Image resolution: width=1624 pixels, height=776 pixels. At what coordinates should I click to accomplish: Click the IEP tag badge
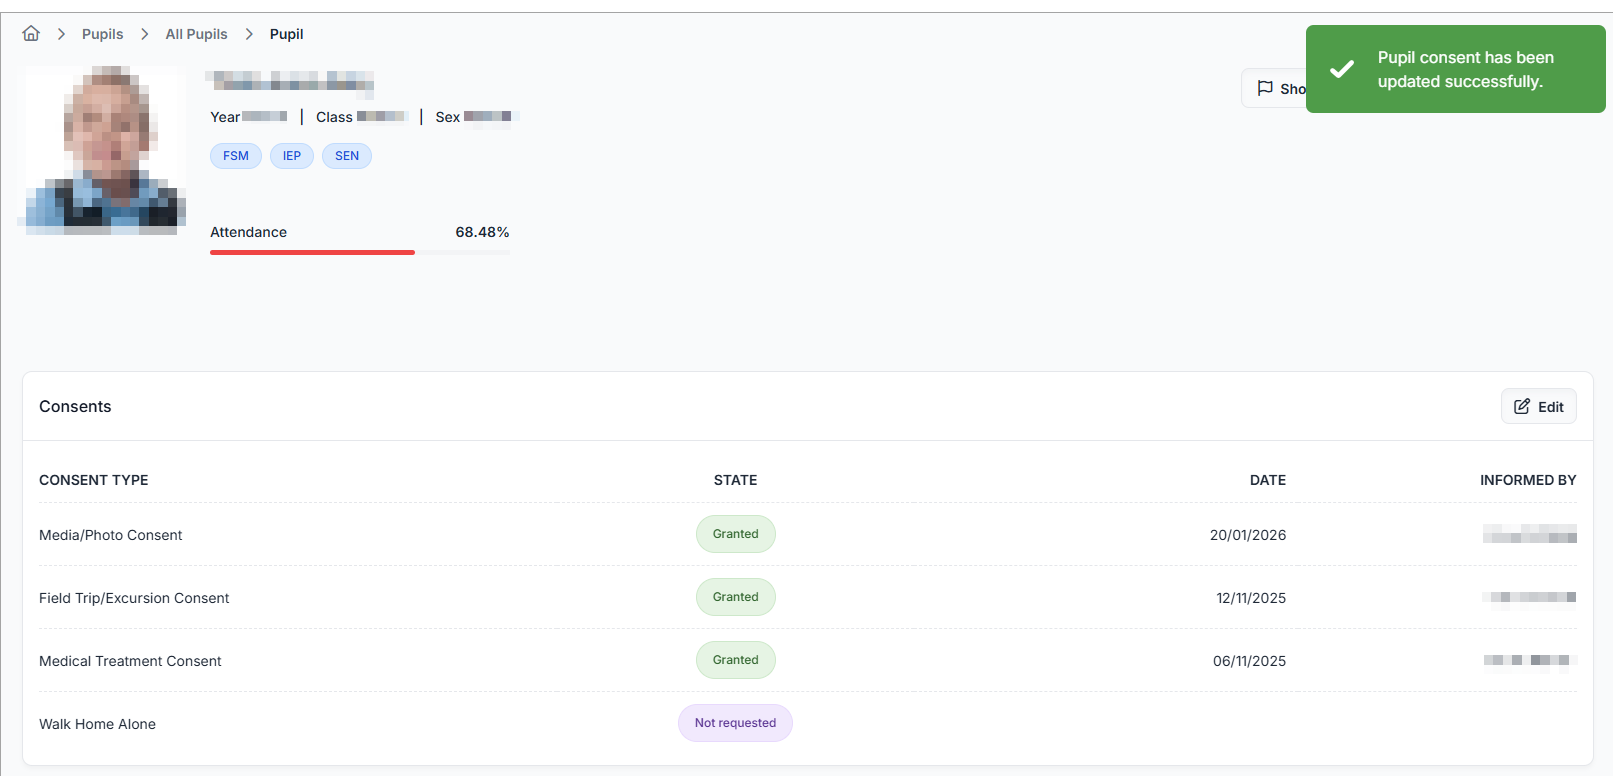[292, 156]
